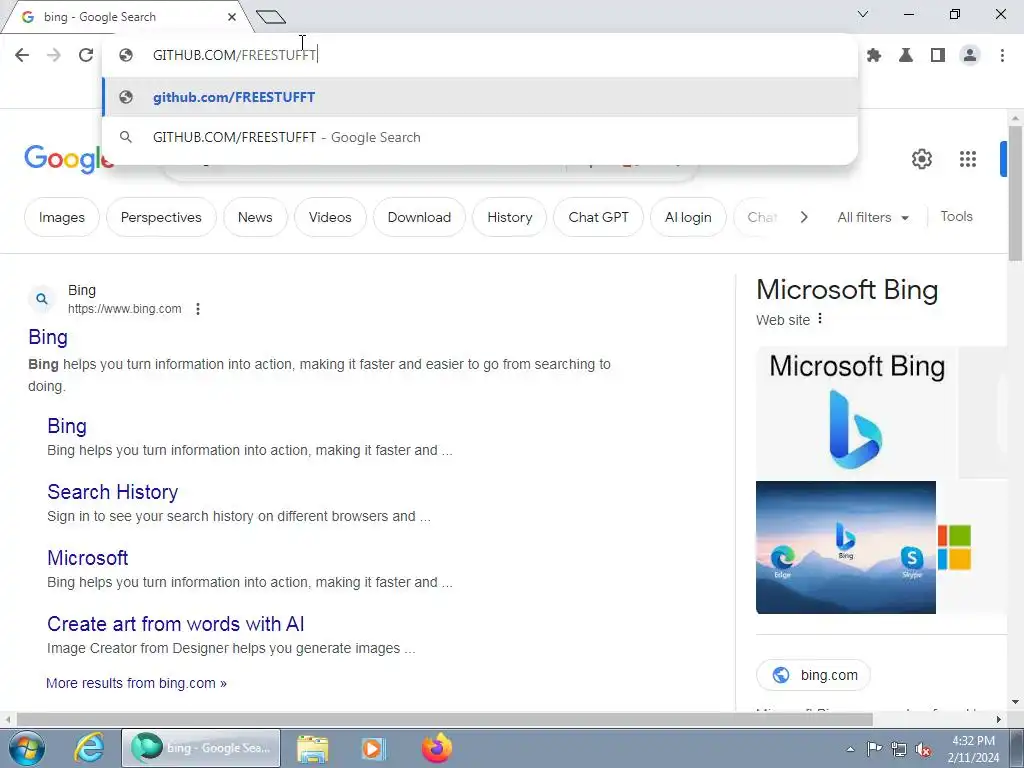Click the bing.com URL under Bing

[125, 309]
